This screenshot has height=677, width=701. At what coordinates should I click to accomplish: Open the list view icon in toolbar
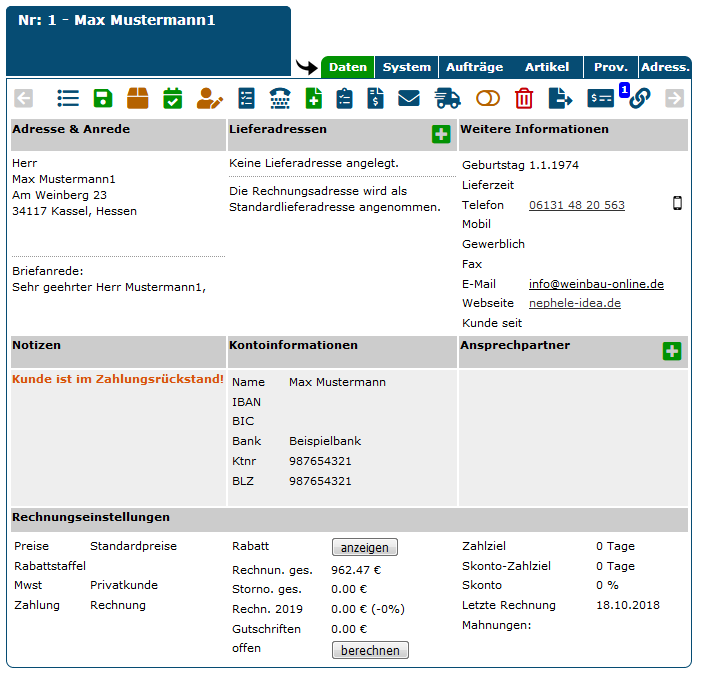pyautogui.click(x=68, y=98)
